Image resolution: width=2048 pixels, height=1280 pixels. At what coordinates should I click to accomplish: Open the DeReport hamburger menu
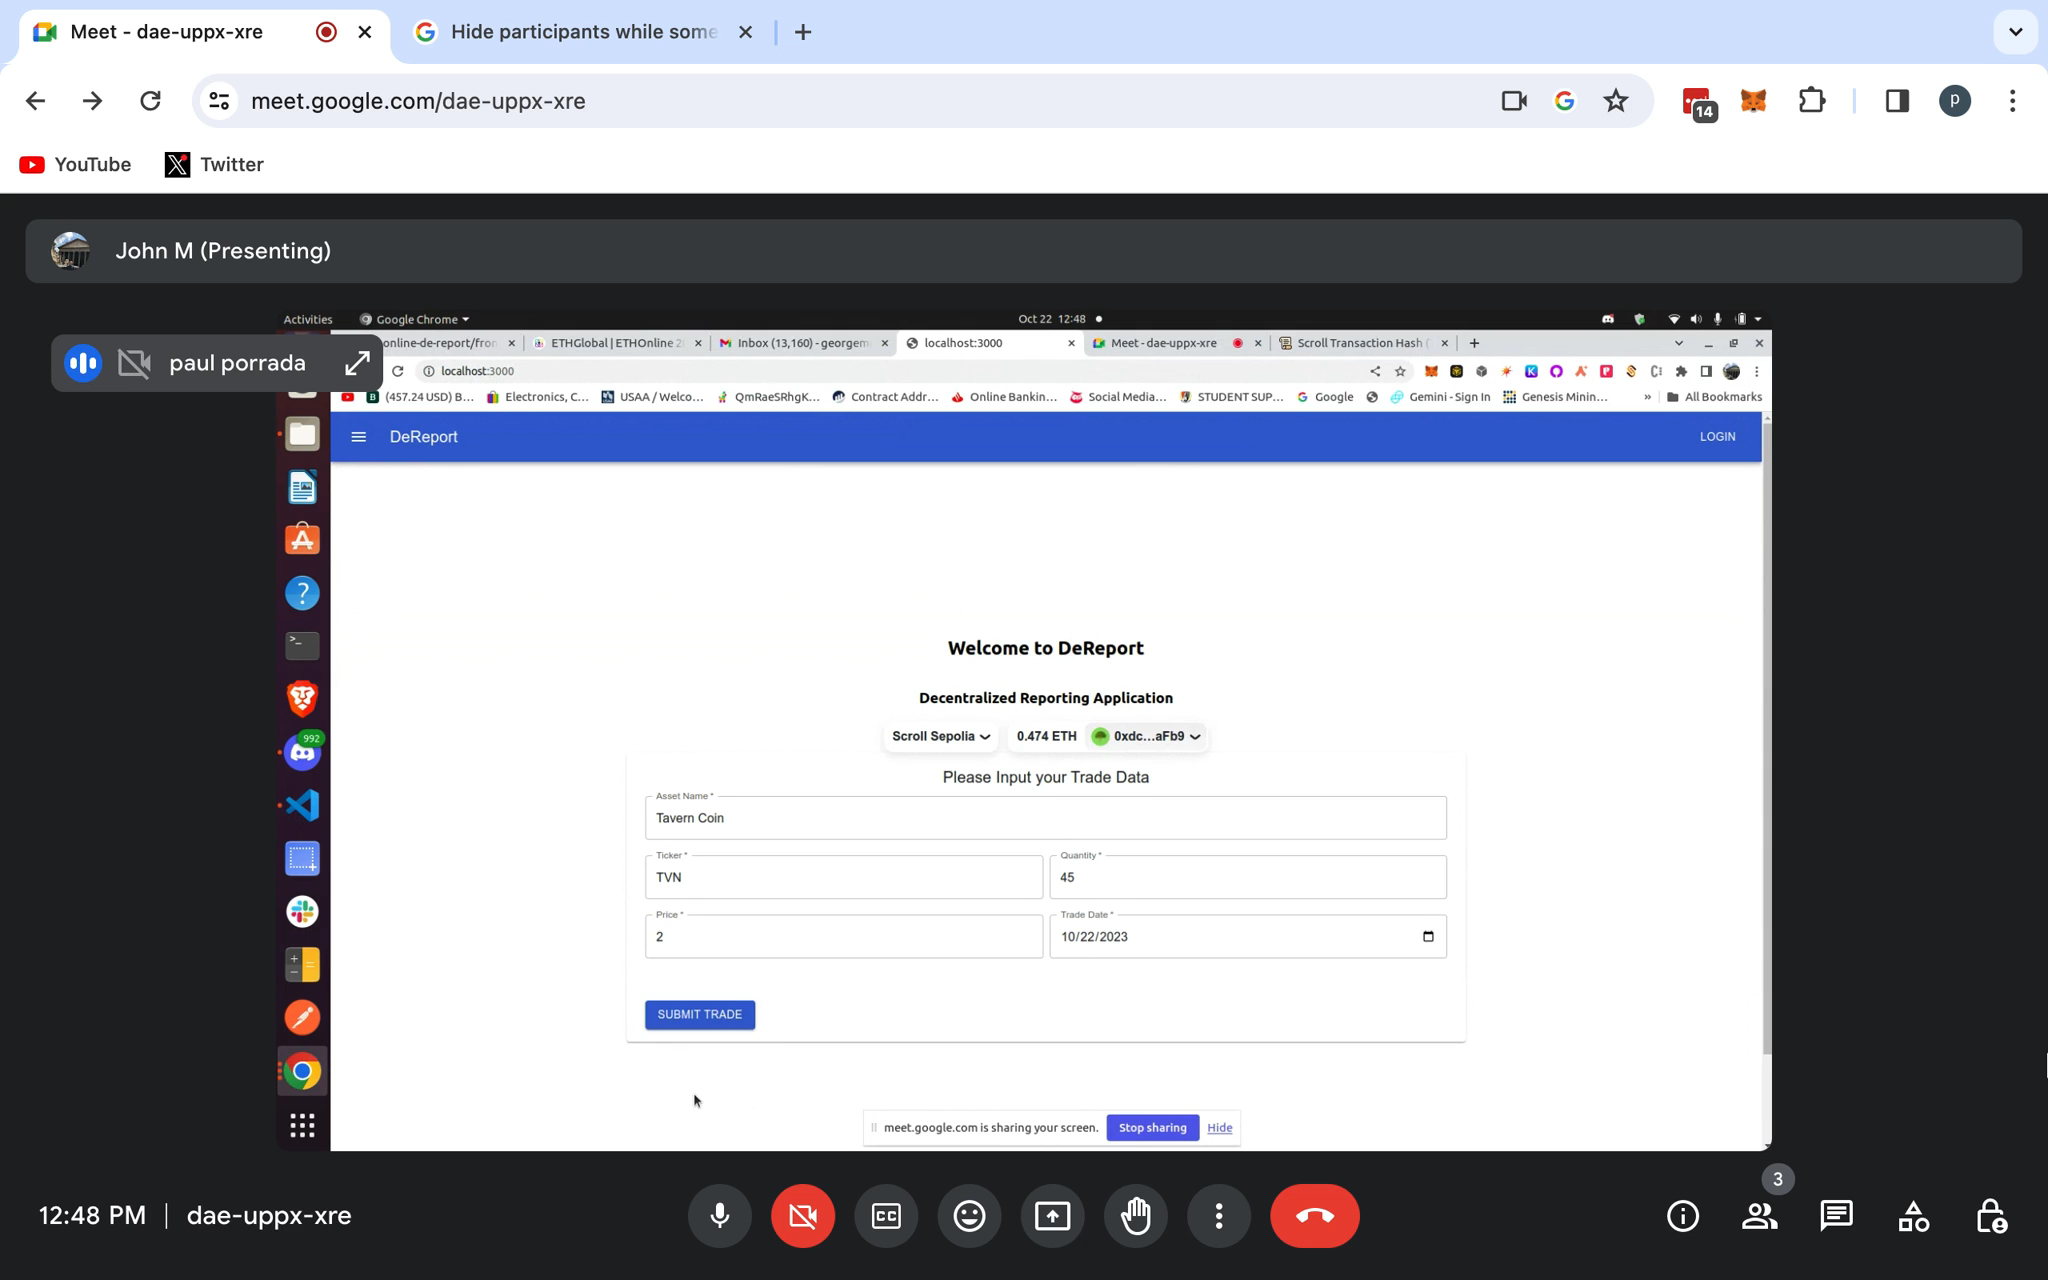click(358, 437)
